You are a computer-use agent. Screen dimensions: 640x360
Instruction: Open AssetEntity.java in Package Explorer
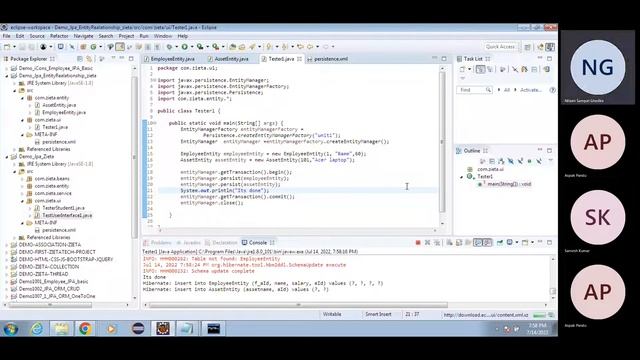pos(59,105)
